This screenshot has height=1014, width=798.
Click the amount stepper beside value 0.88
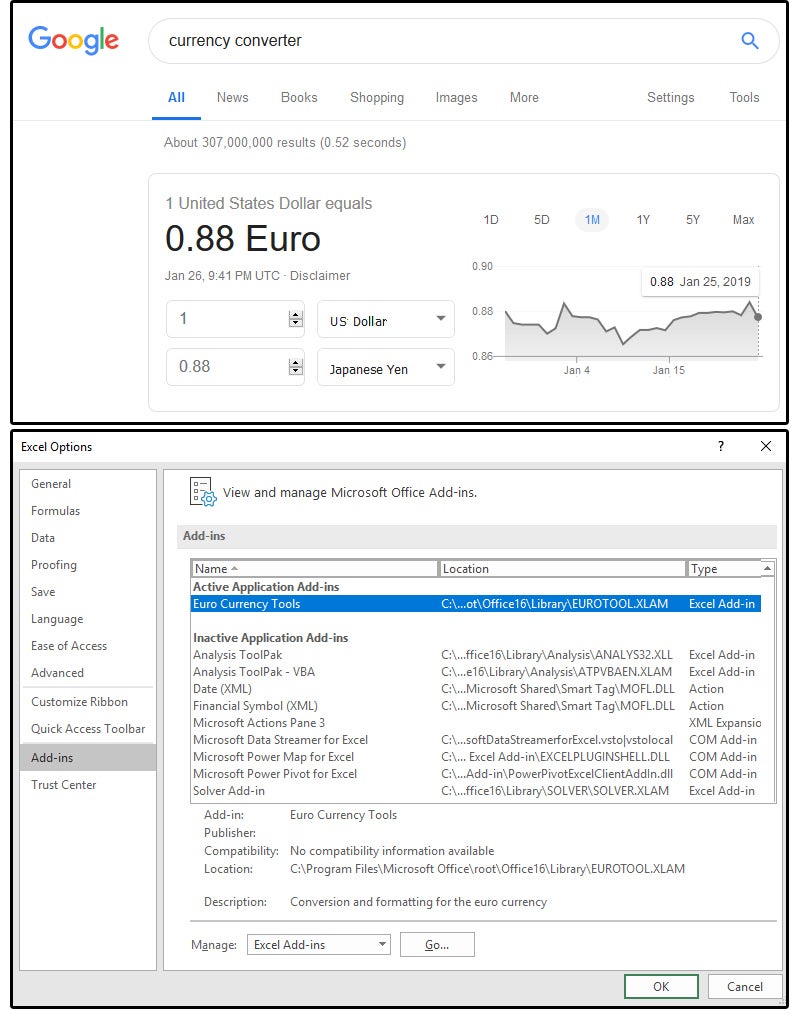point(296,367)
